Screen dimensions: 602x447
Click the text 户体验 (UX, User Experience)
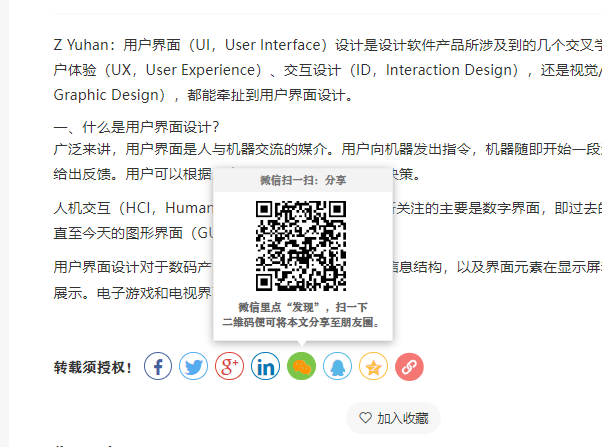157,70
